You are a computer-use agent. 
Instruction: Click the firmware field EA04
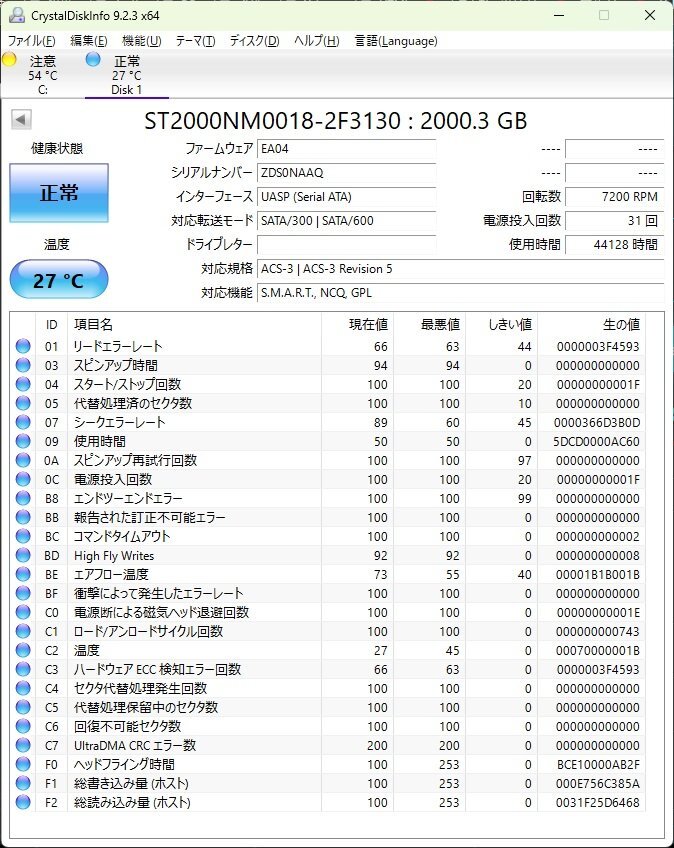pyautogui.click(x=347, y=149)
